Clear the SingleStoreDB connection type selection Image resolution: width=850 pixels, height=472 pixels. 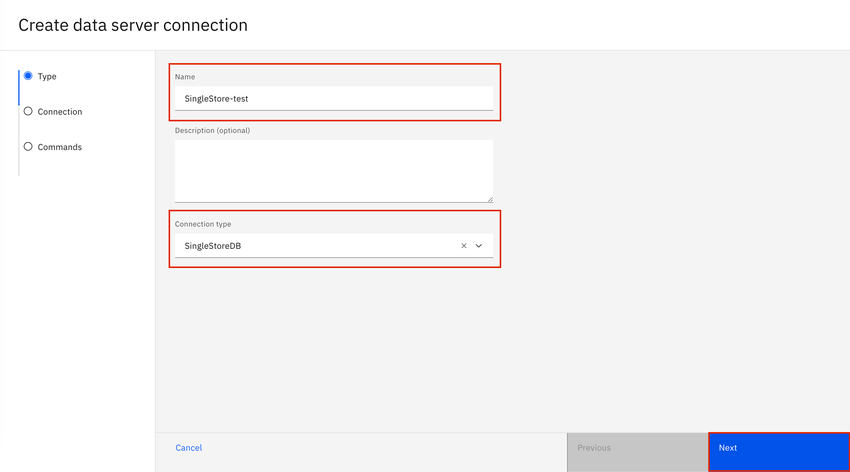(x=464, y=246)
